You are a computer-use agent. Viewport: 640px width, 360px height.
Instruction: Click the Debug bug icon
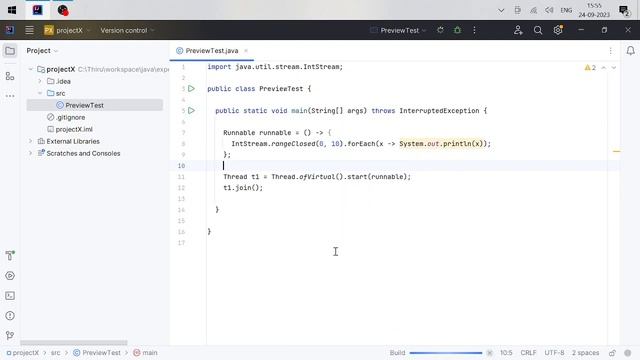[x=458, y=30]
